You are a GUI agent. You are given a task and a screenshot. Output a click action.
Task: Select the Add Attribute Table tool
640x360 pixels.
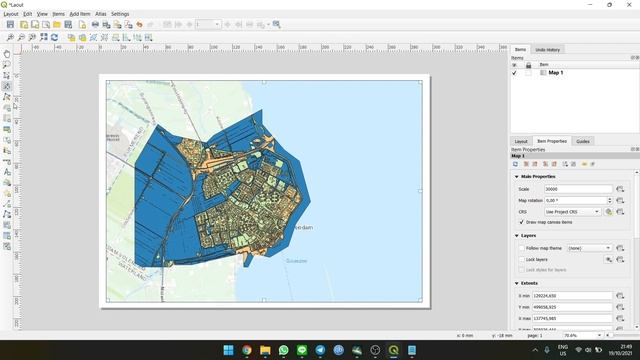[7, 236]
